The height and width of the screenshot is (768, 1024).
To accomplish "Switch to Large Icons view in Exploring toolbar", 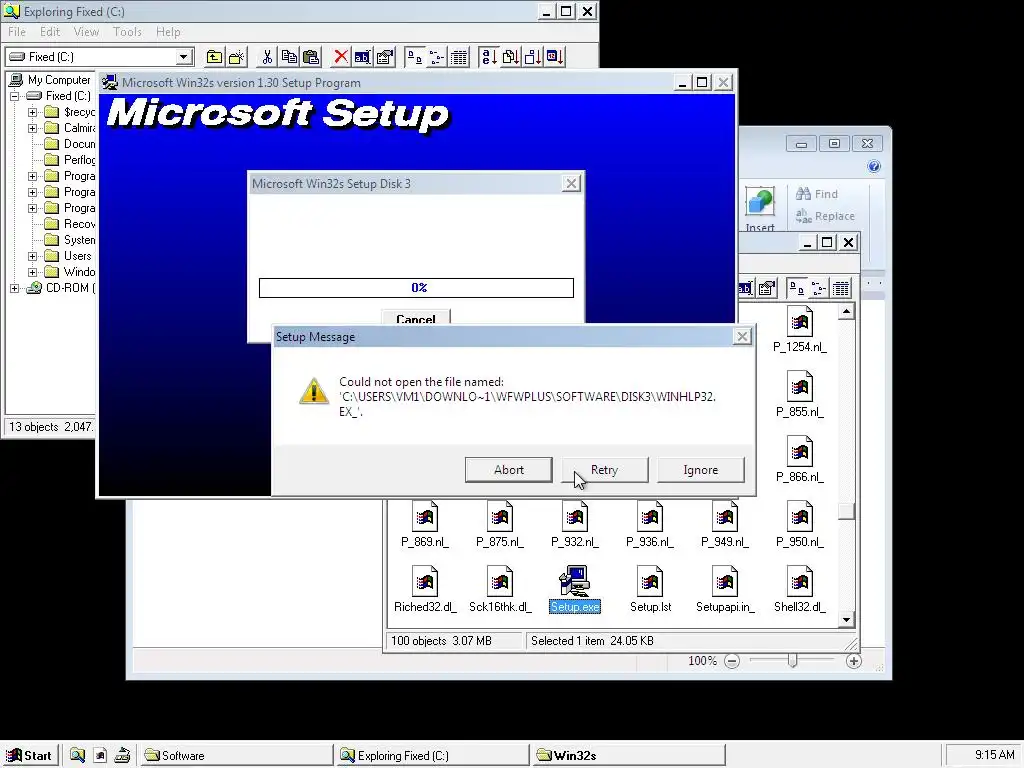I will 415,57.
